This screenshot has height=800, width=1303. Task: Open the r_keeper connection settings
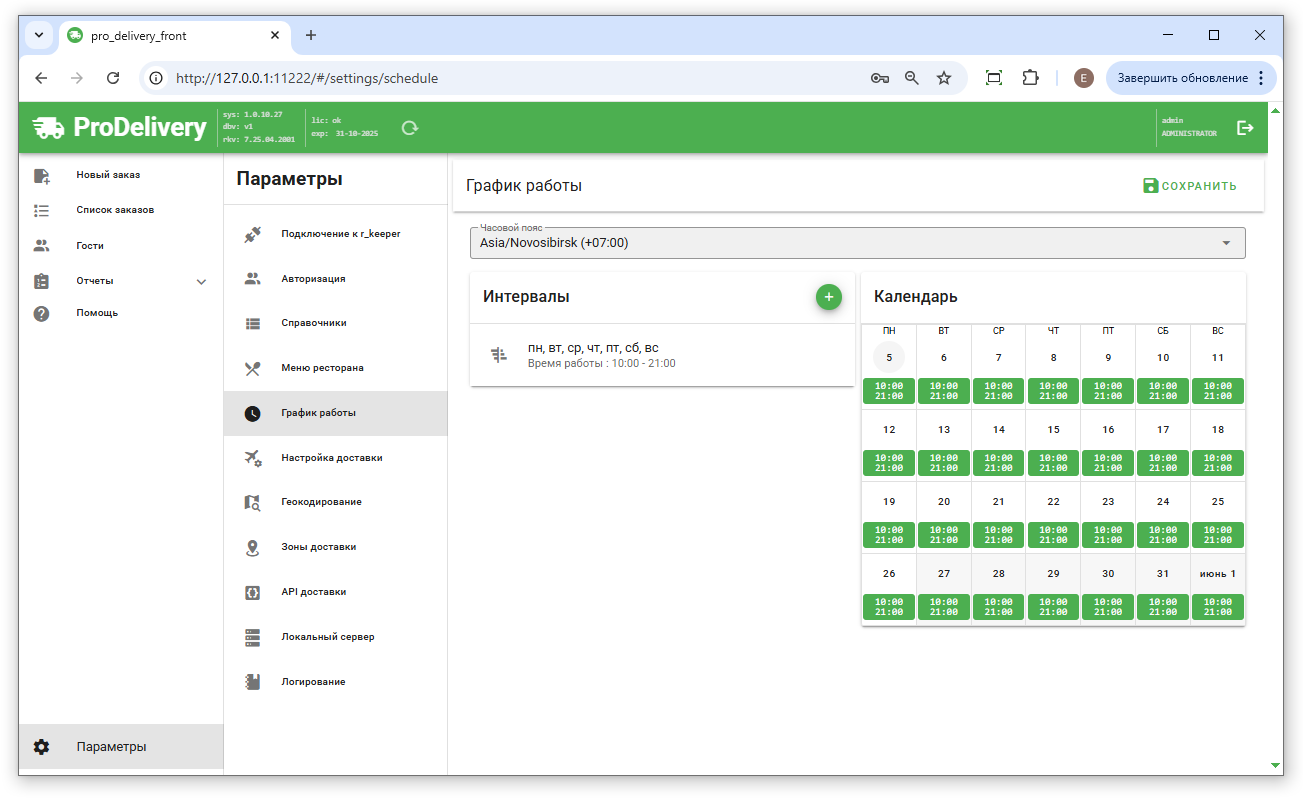point(340,234)
